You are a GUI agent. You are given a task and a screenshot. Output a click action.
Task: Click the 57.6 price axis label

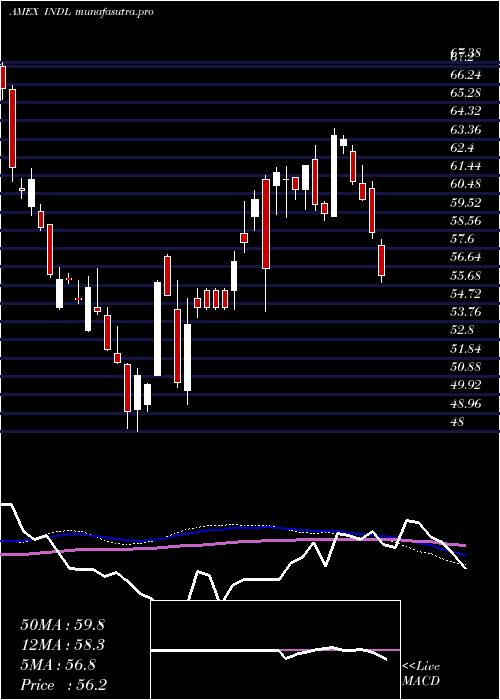point(462,239)
